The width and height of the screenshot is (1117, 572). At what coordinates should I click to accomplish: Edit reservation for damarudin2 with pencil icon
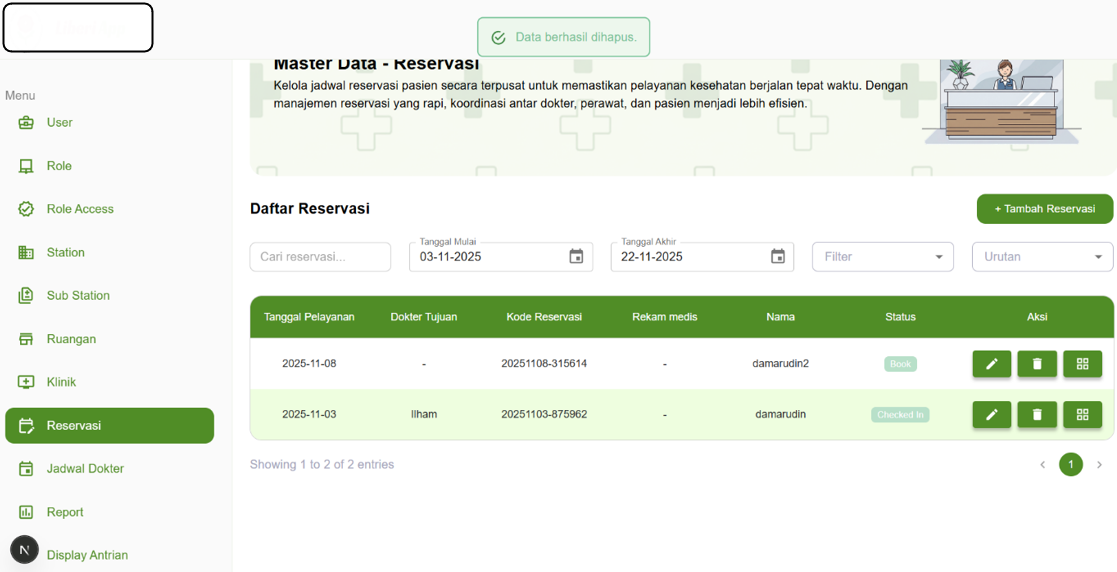pos(992,364)
